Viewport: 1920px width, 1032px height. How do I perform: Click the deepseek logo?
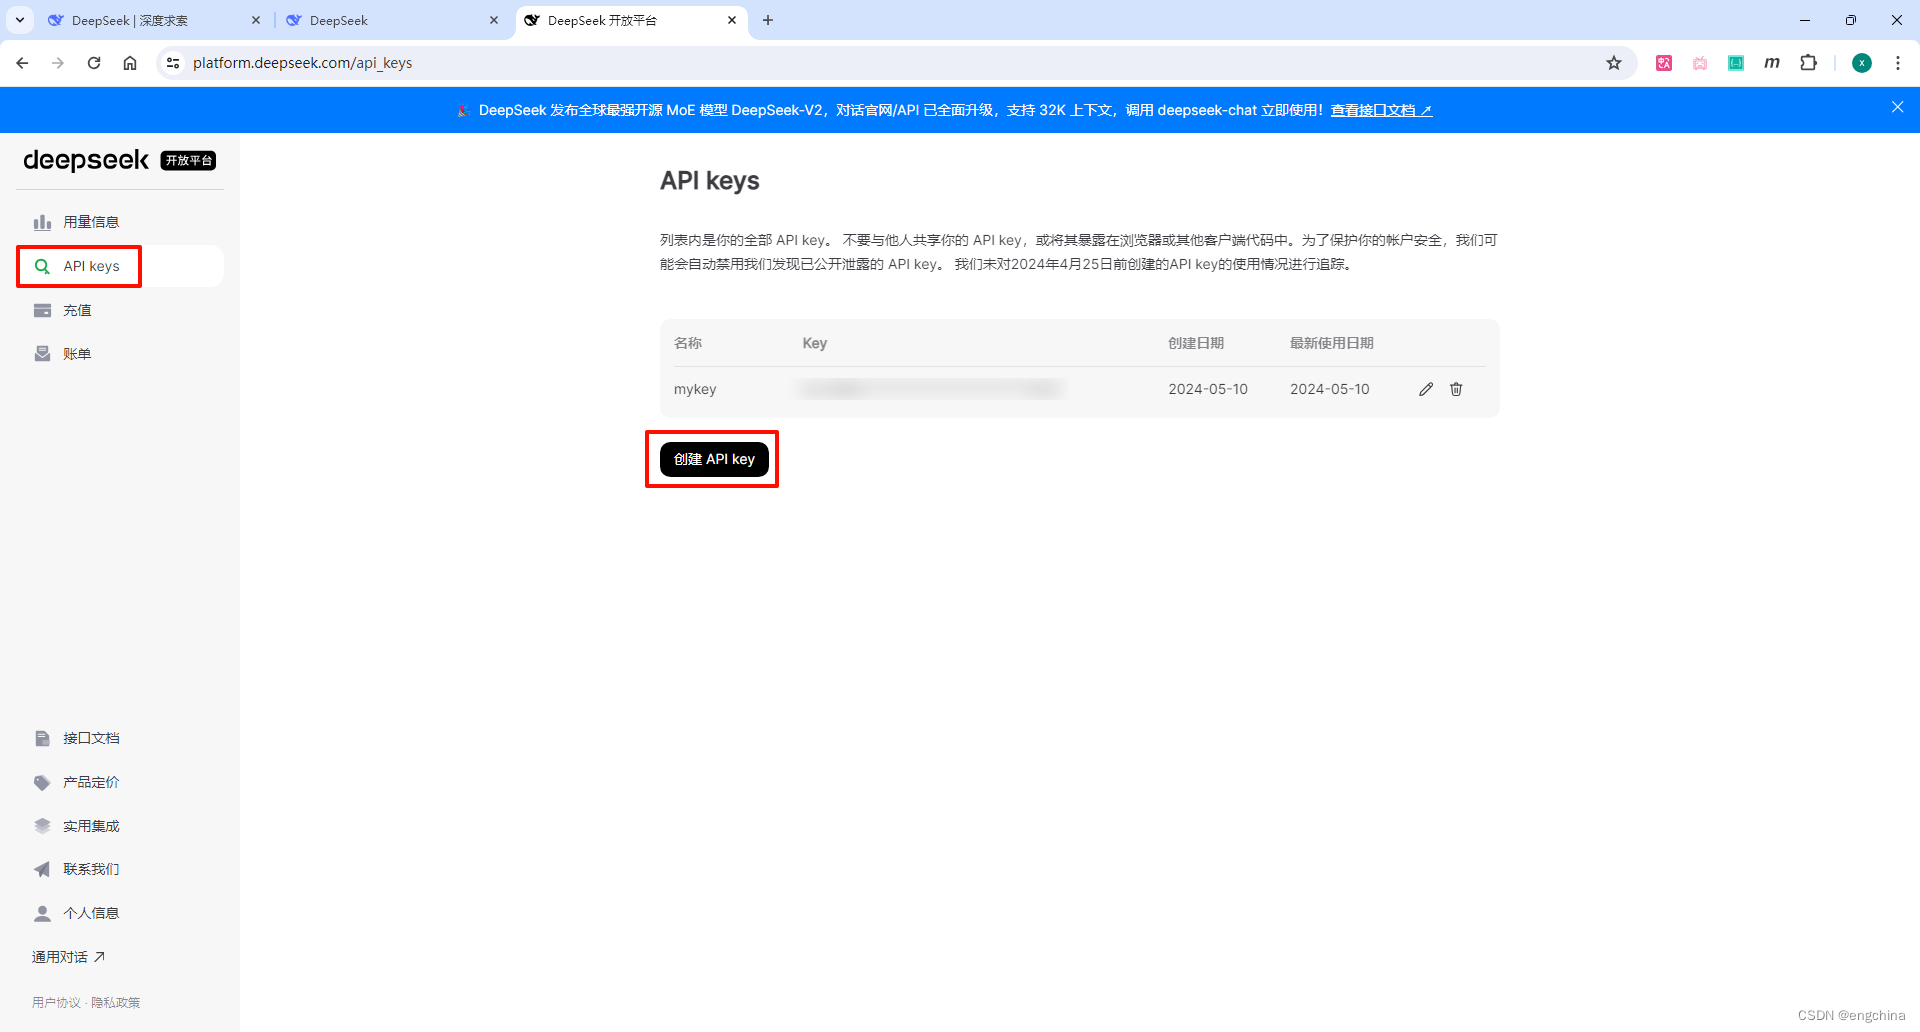coord(86,160)
